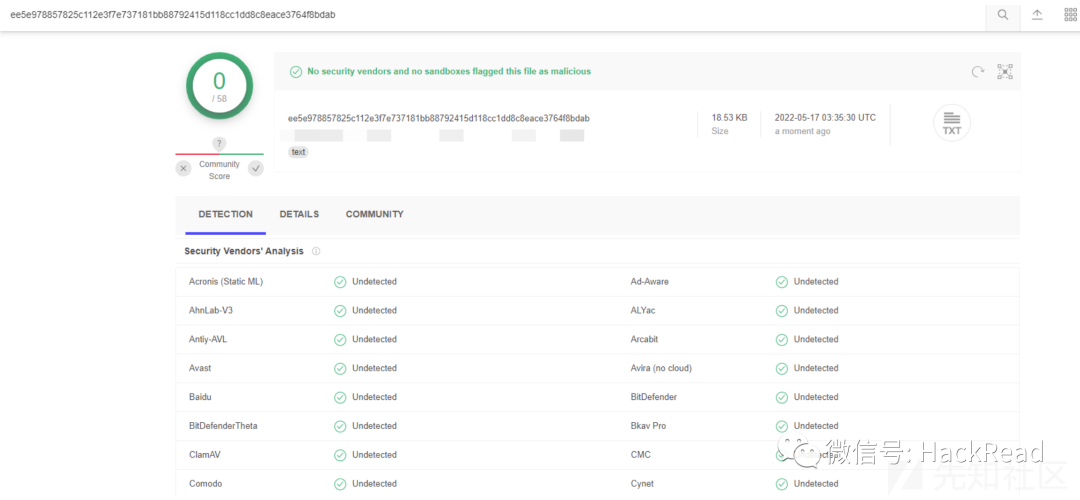Click the reanalyze refresh icon
The height and width of the screenshot is (500, 1080).
point(977,72)
